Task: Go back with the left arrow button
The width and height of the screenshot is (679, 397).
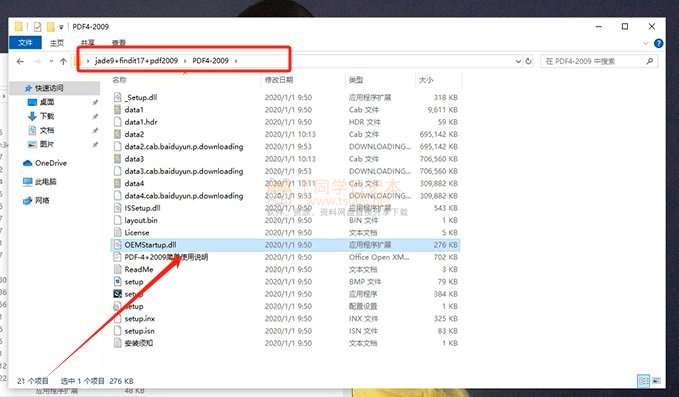Action: tap(20, 61)
